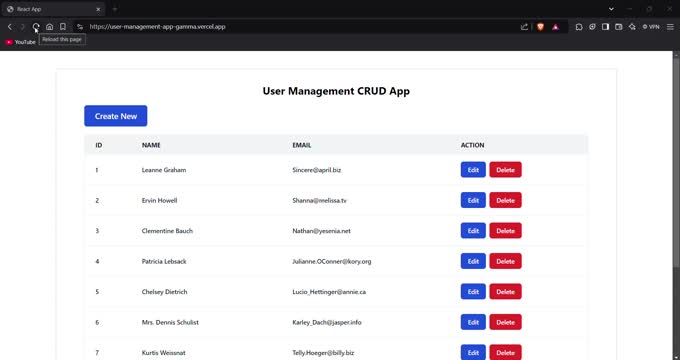Viewport: 680px width, 360px height.
Task: Select the name Chelsey Dietrich
Action: [x=164, y=292]
